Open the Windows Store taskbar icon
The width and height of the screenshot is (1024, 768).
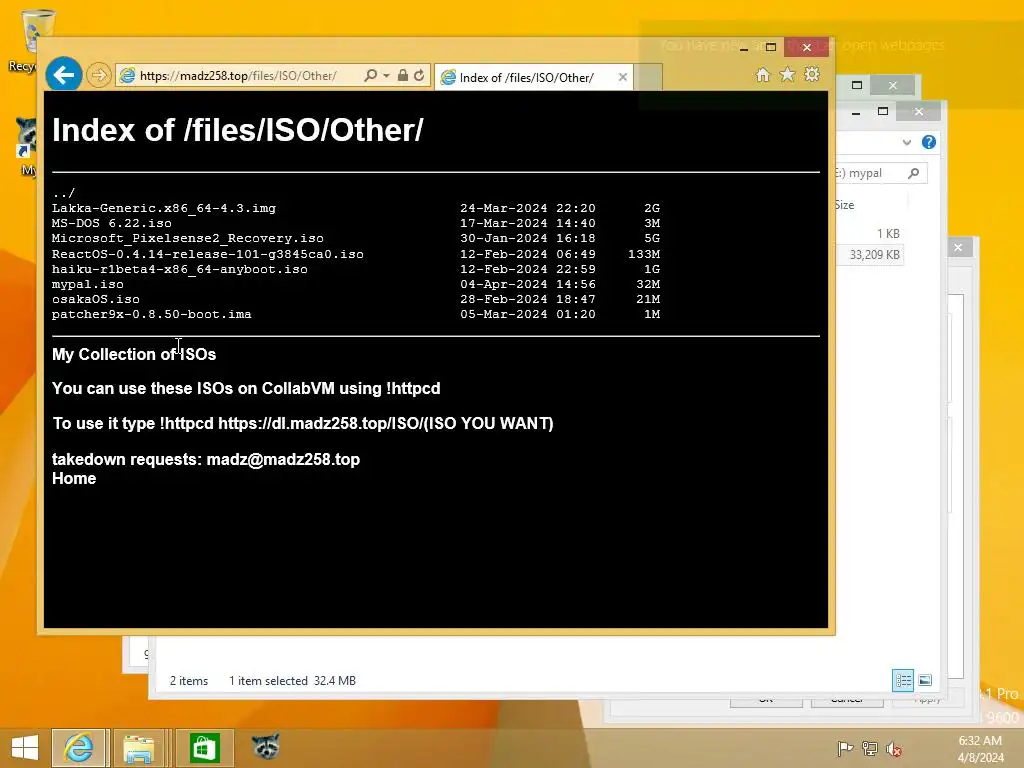pyautogui.click(x=204, y=748)
